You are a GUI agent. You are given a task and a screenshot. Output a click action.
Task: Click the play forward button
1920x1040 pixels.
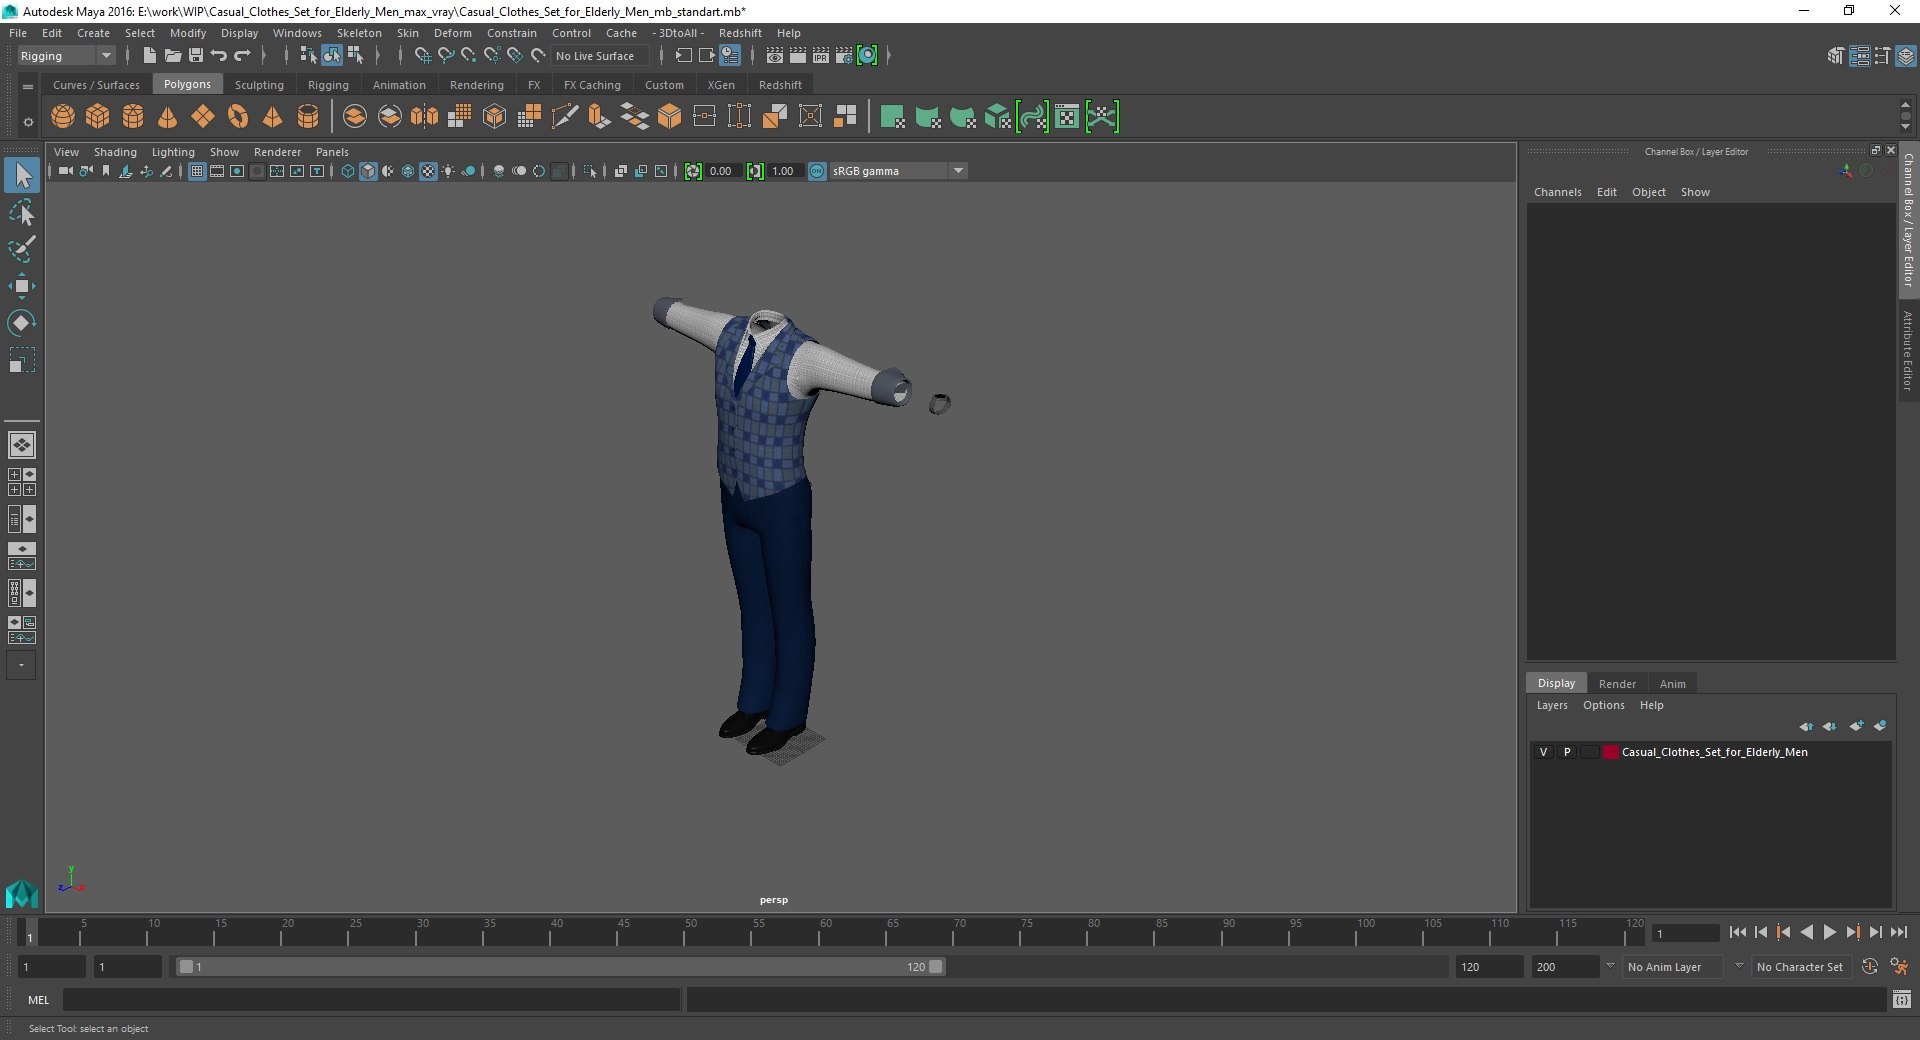[1829, 932]
